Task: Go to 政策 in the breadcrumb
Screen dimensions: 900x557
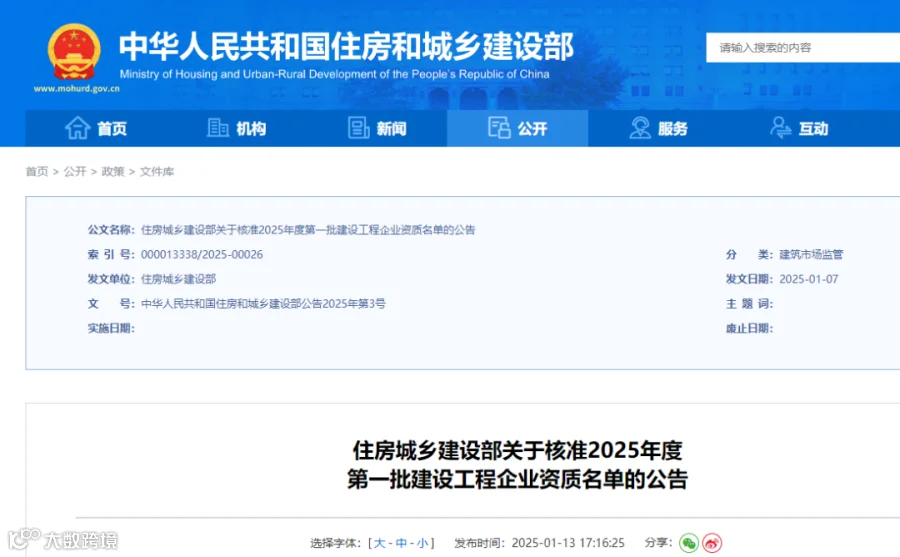Action: point(113,171)
